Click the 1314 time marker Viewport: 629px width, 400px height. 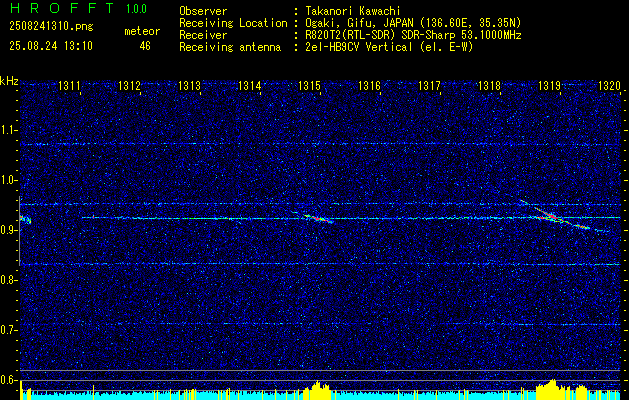click(x=250, y=85)
